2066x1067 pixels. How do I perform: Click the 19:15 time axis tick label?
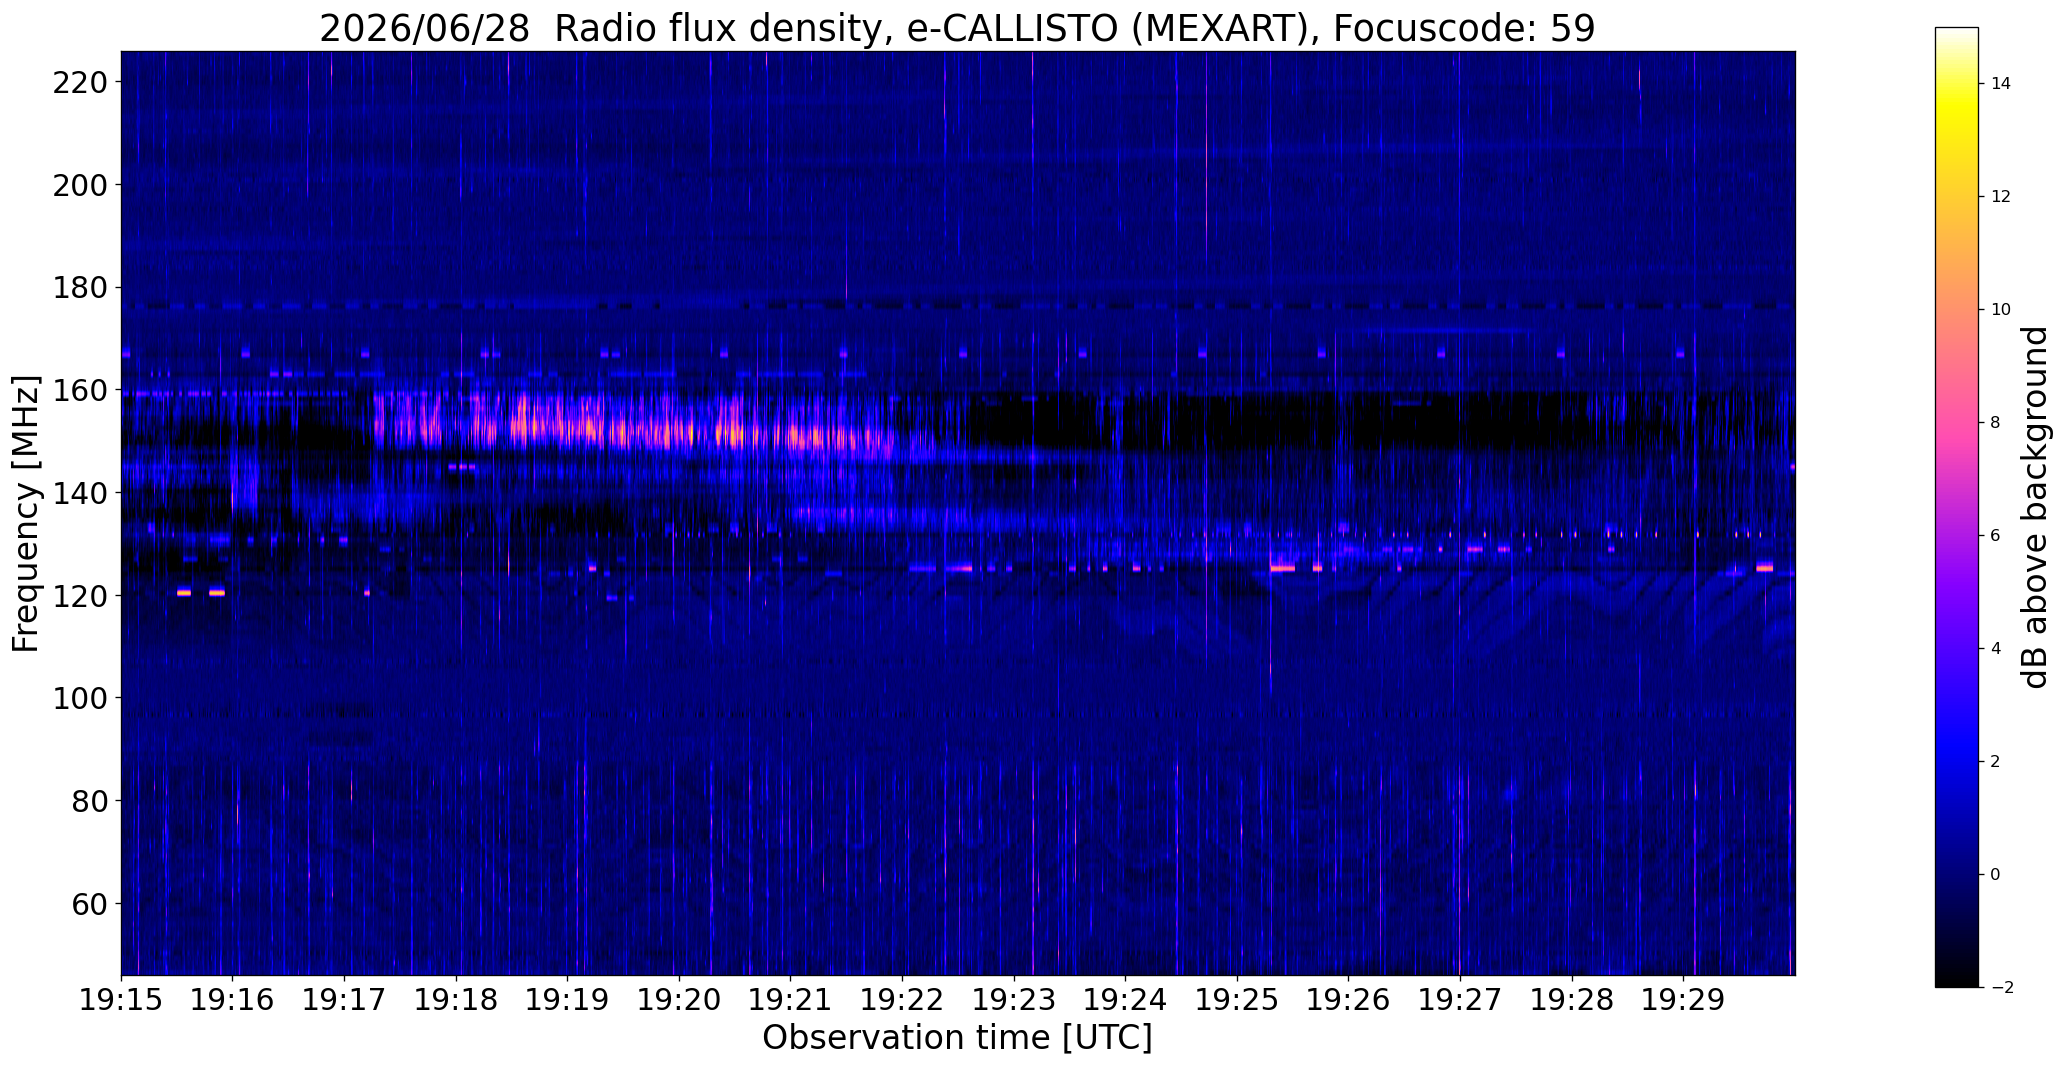click(122, 1001)
